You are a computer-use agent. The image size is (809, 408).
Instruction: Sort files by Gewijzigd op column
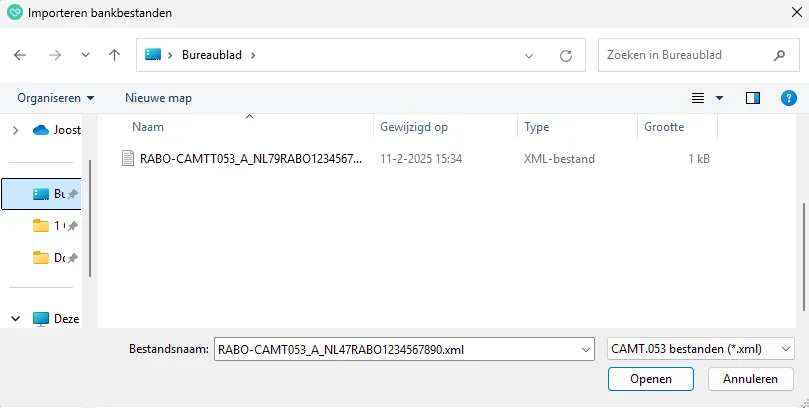tap(412, 128)
